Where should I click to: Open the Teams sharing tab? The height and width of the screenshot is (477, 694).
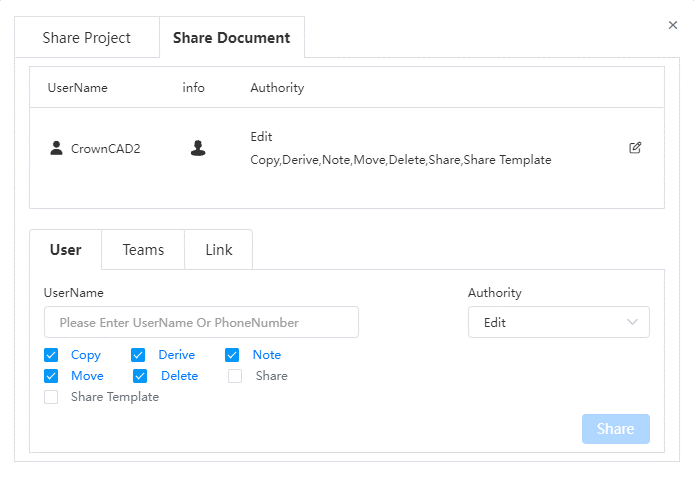click(x=143, y=250)
